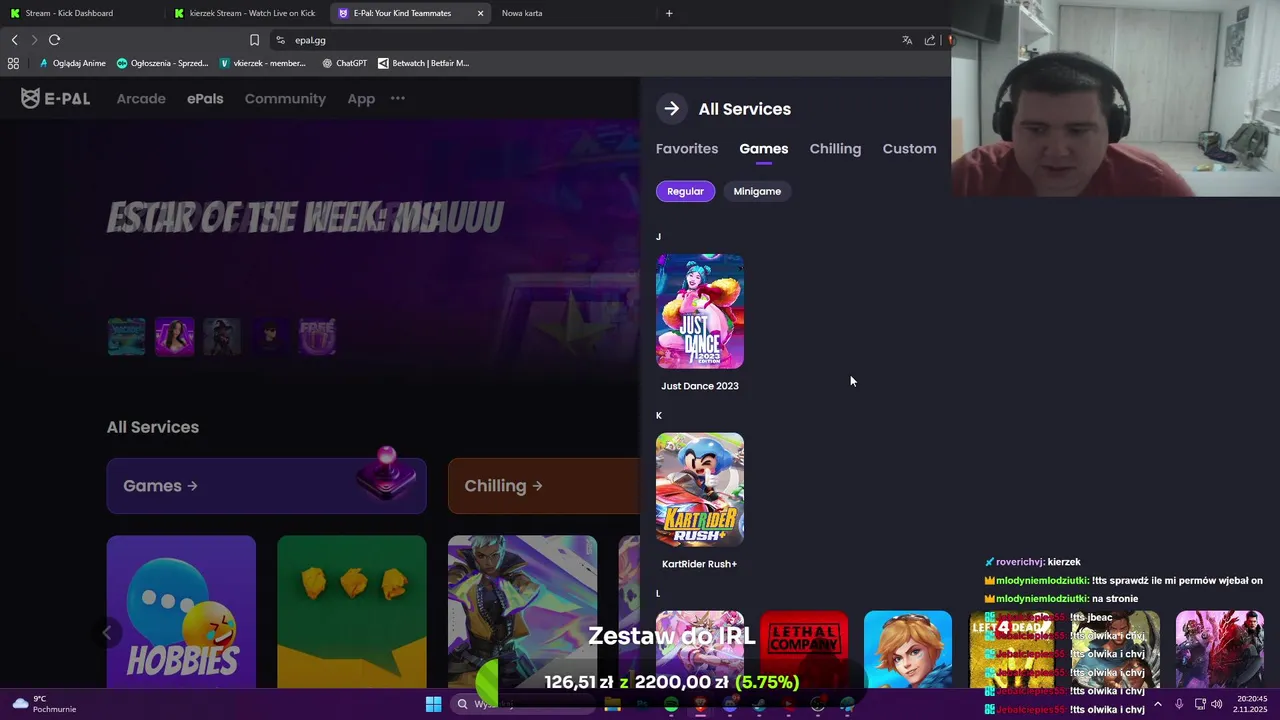This screenshot has width=1280, height=720.
Task: Open the volume control in the system tray
Action: click(x=1217, y=704)
